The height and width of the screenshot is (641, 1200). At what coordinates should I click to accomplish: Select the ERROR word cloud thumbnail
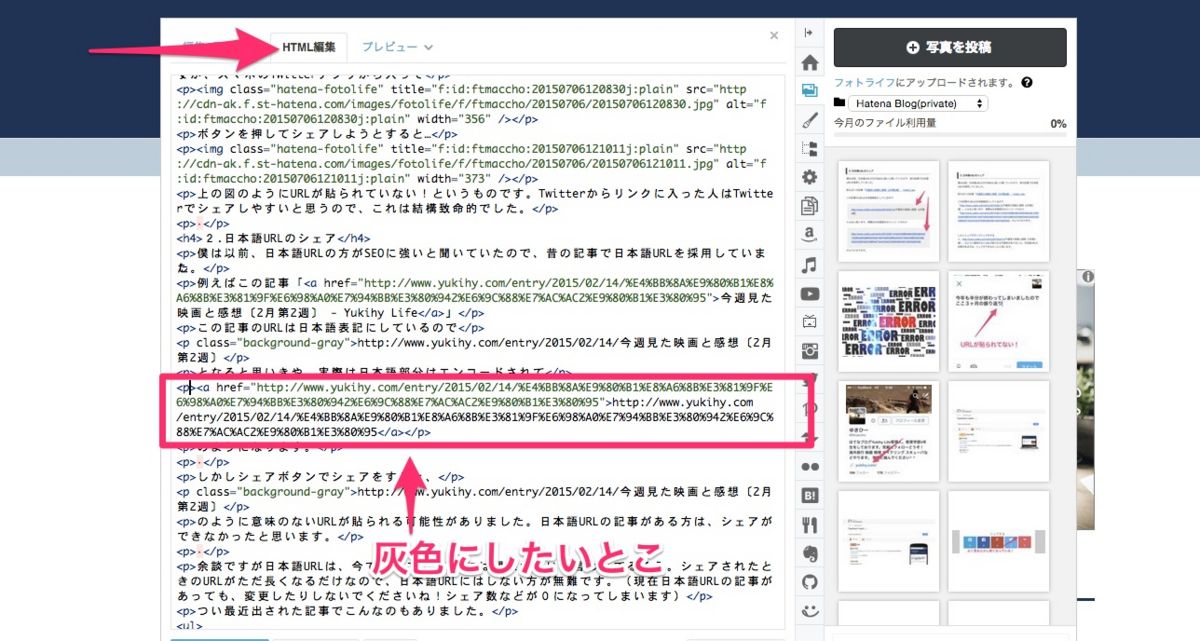pos(889,321)
